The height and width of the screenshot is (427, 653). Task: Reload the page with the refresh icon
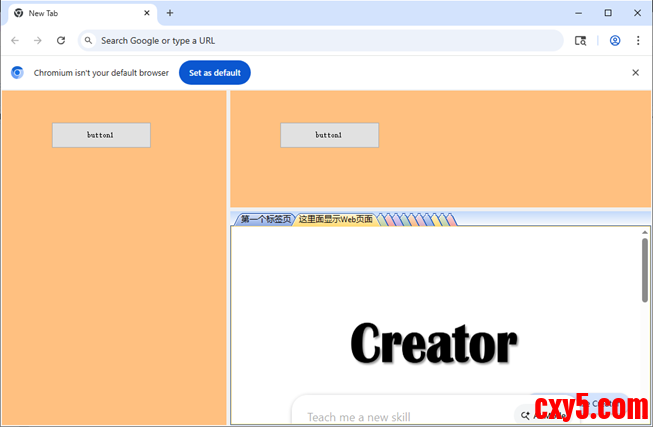(x=61, y=40)
